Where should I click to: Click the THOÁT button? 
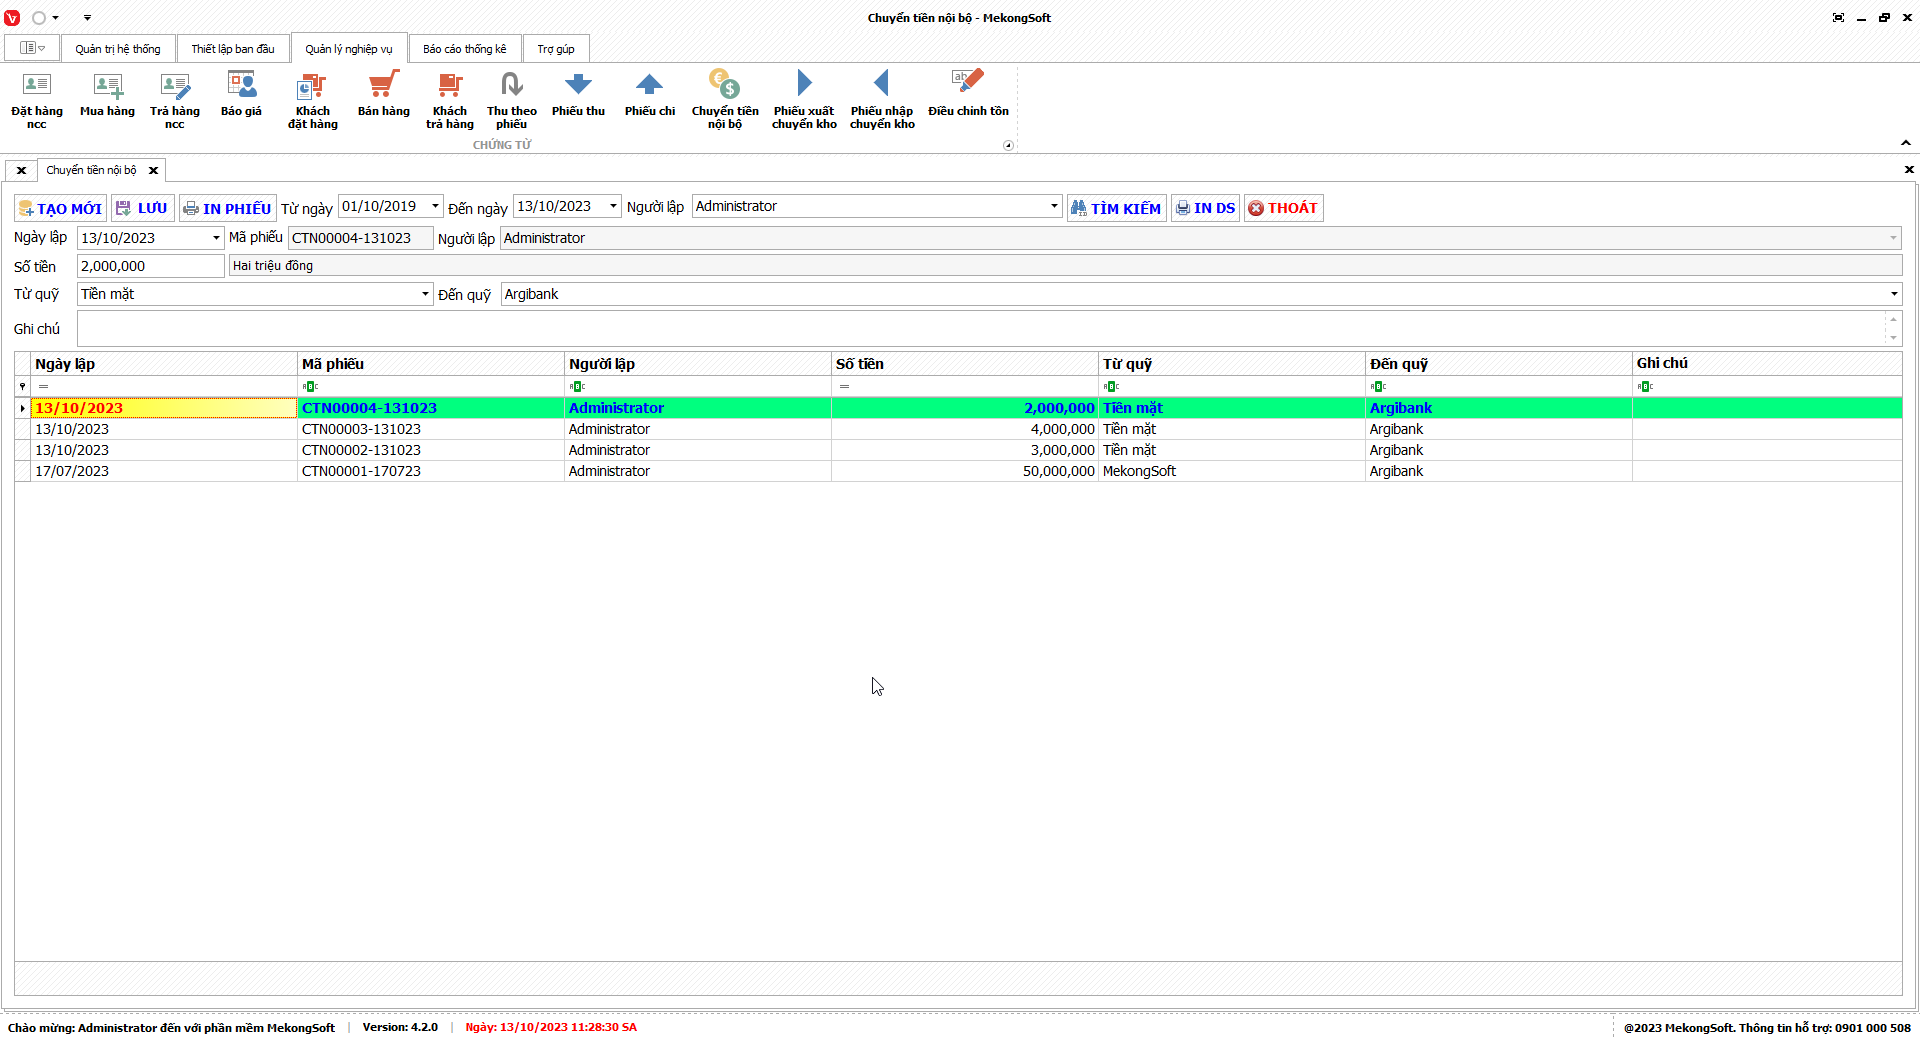pyautogui.click(x=1283, y=208)
